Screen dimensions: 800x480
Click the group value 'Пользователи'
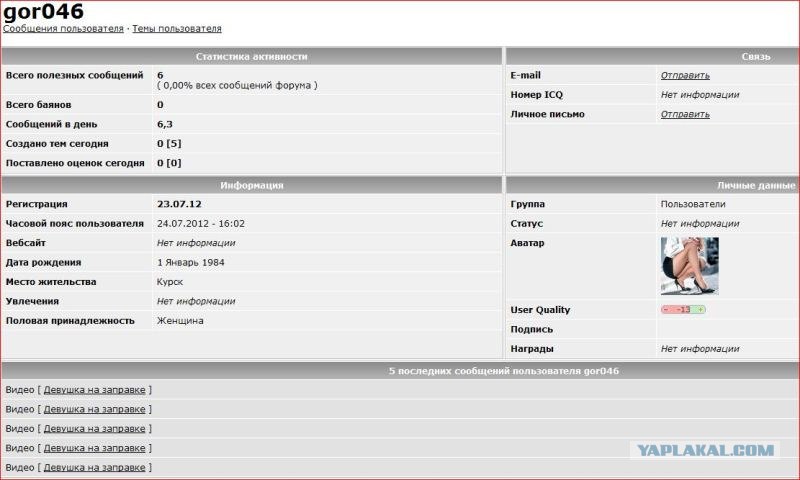coord(693,204)
